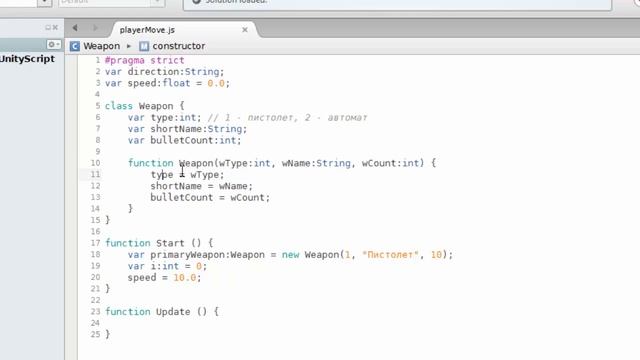
Task: Close the playerMove.js tab
Action: [244, 30]
